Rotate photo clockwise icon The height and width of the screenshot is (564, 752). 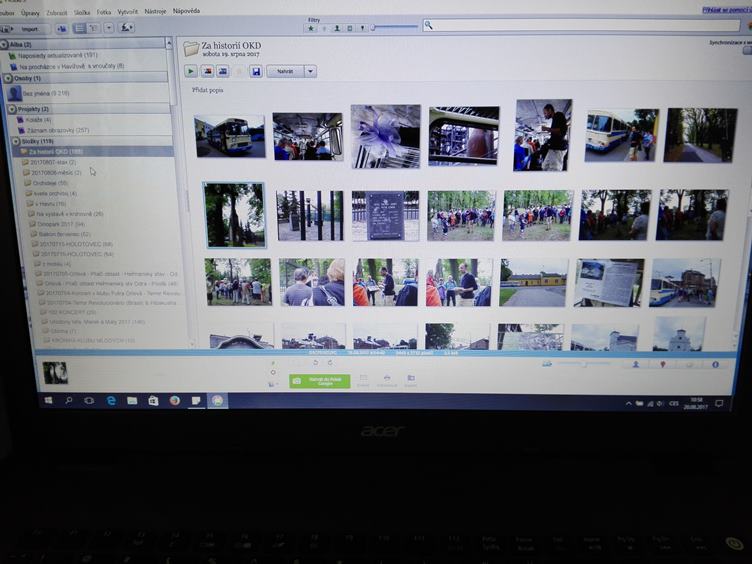[330, 363]
